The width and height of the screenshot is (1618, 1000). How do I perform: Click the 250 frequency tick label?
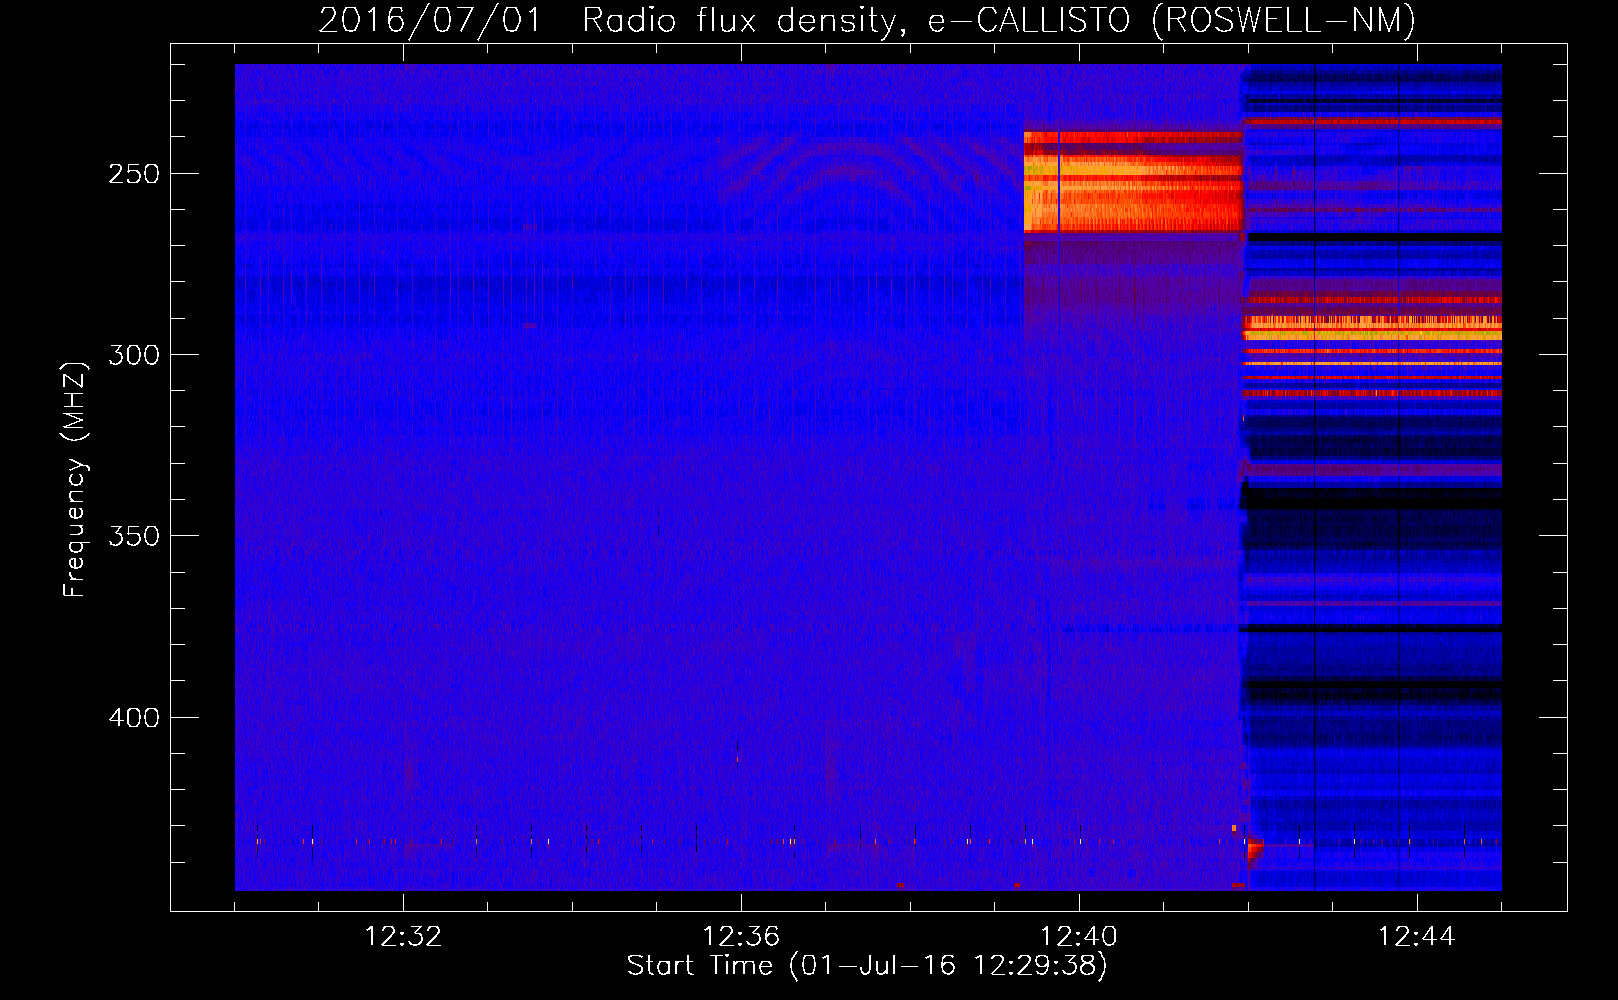click(x=134, y=174)
